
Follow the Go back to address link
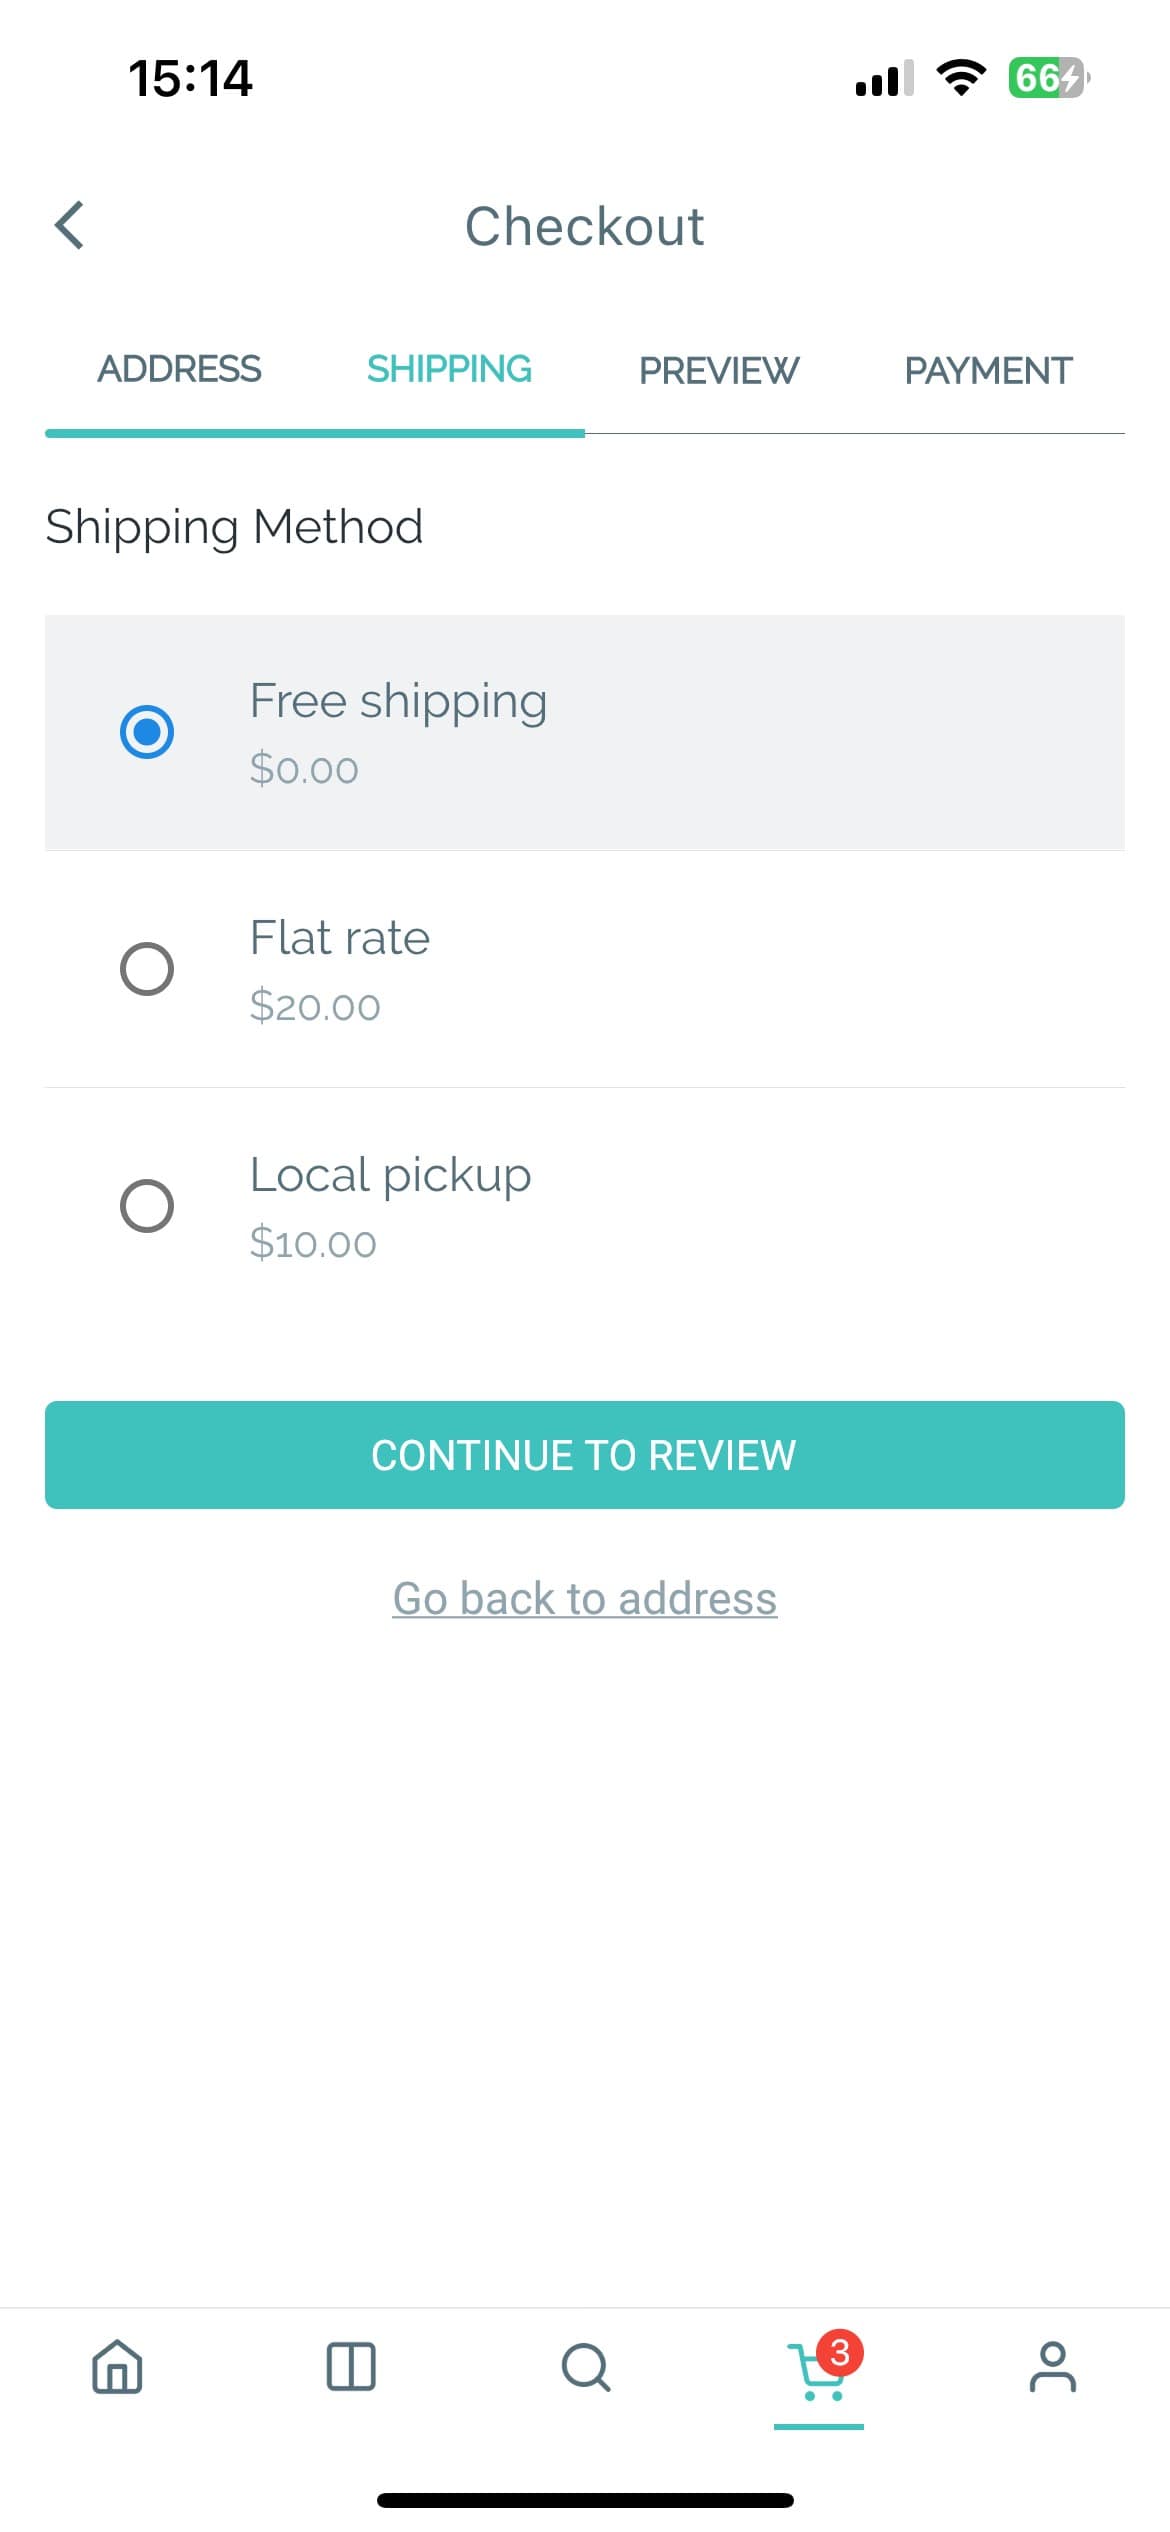click(x=584, y=1598)
